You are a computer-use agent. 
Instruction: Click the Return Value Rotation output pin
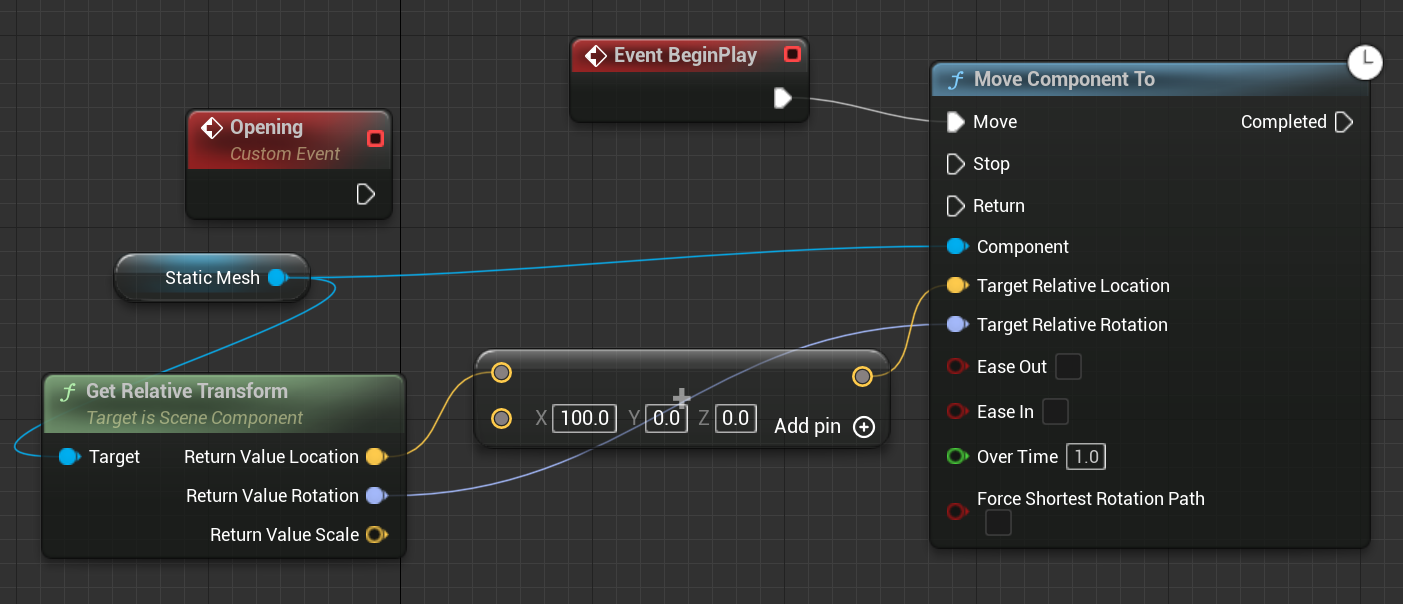[376, 496]
